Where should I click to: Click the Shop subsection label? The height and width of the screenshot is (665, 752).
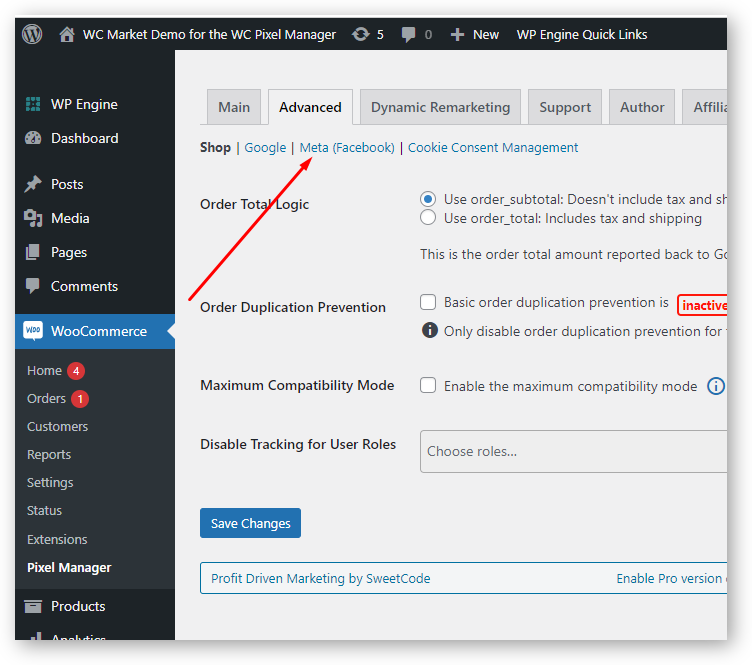point(215,148)
